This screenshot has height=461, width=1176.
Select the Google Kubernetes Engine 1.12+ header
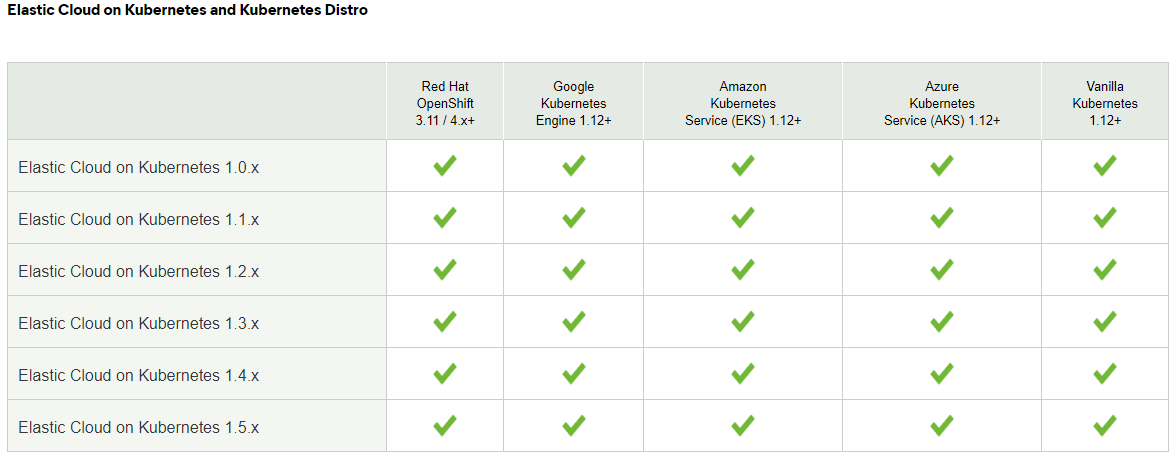(x=573, y=103)
